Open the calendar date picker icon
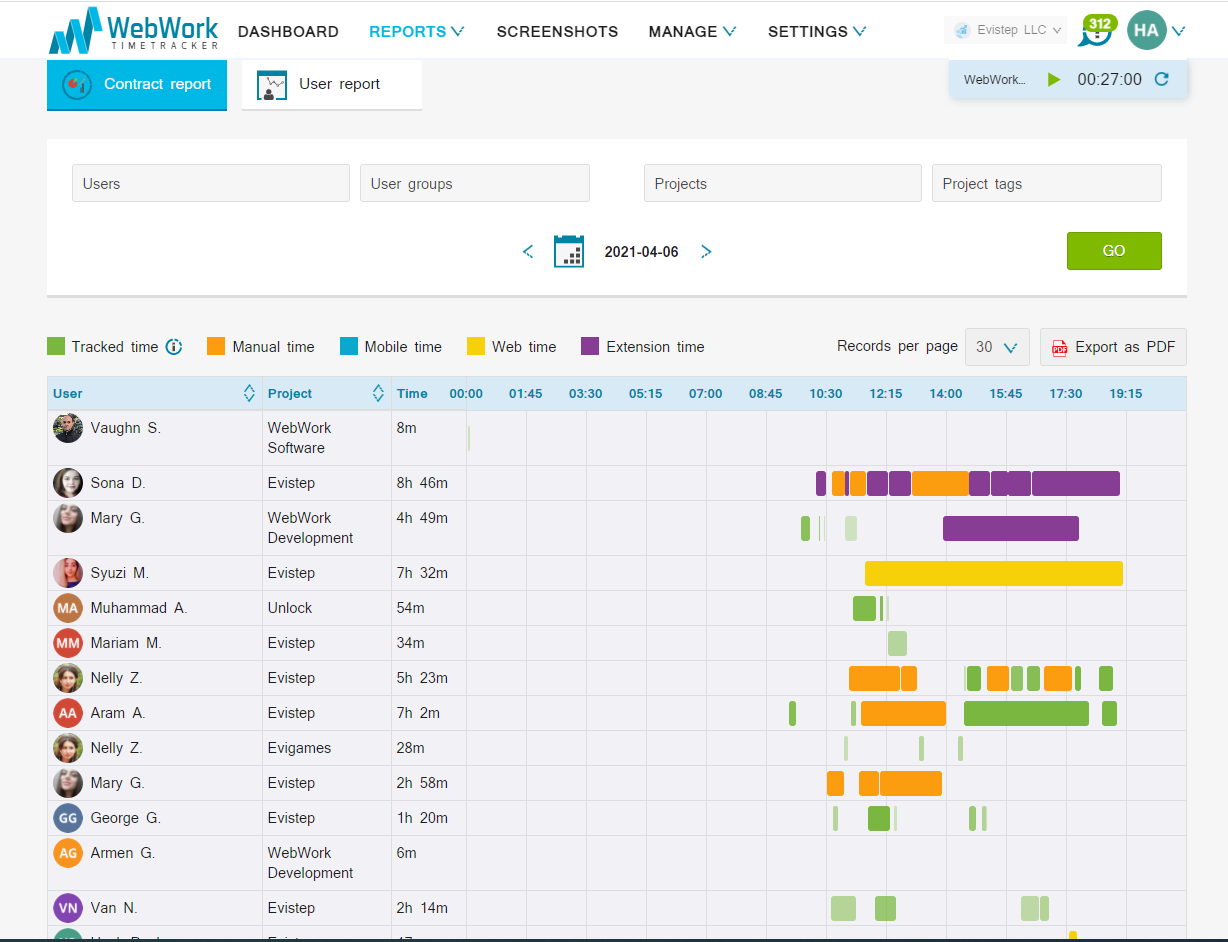Viewport: 1228px width, 942px height. (x=569, y=251)
